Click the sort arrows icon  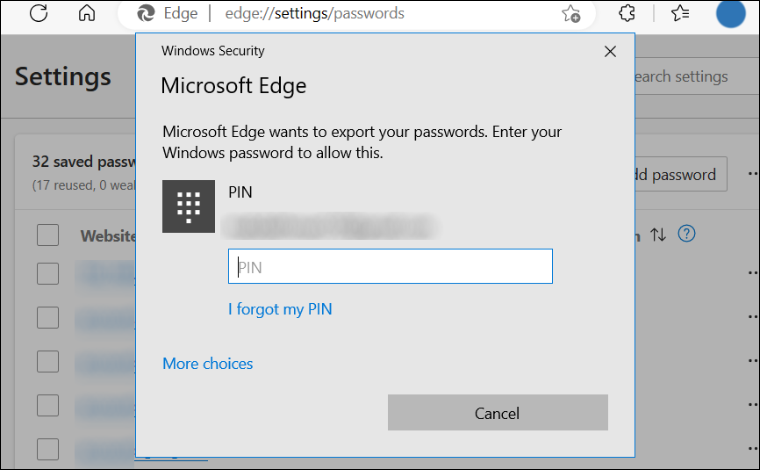pos(658,235)
